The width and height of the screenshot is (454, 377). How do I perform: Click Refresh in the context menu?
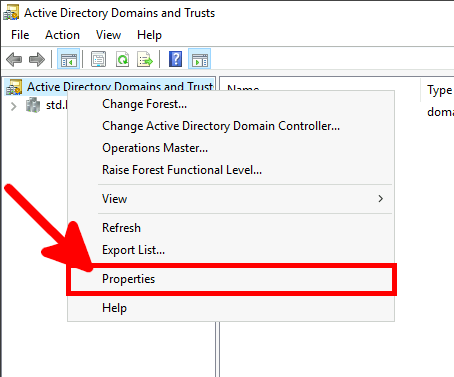coord(231,228)
